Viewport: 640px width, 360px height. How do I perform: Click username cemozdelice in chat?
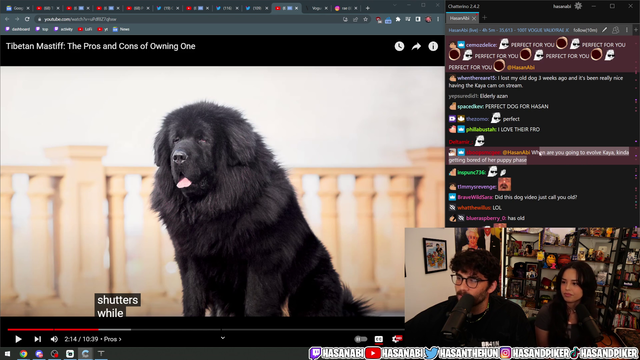[482, 45]
